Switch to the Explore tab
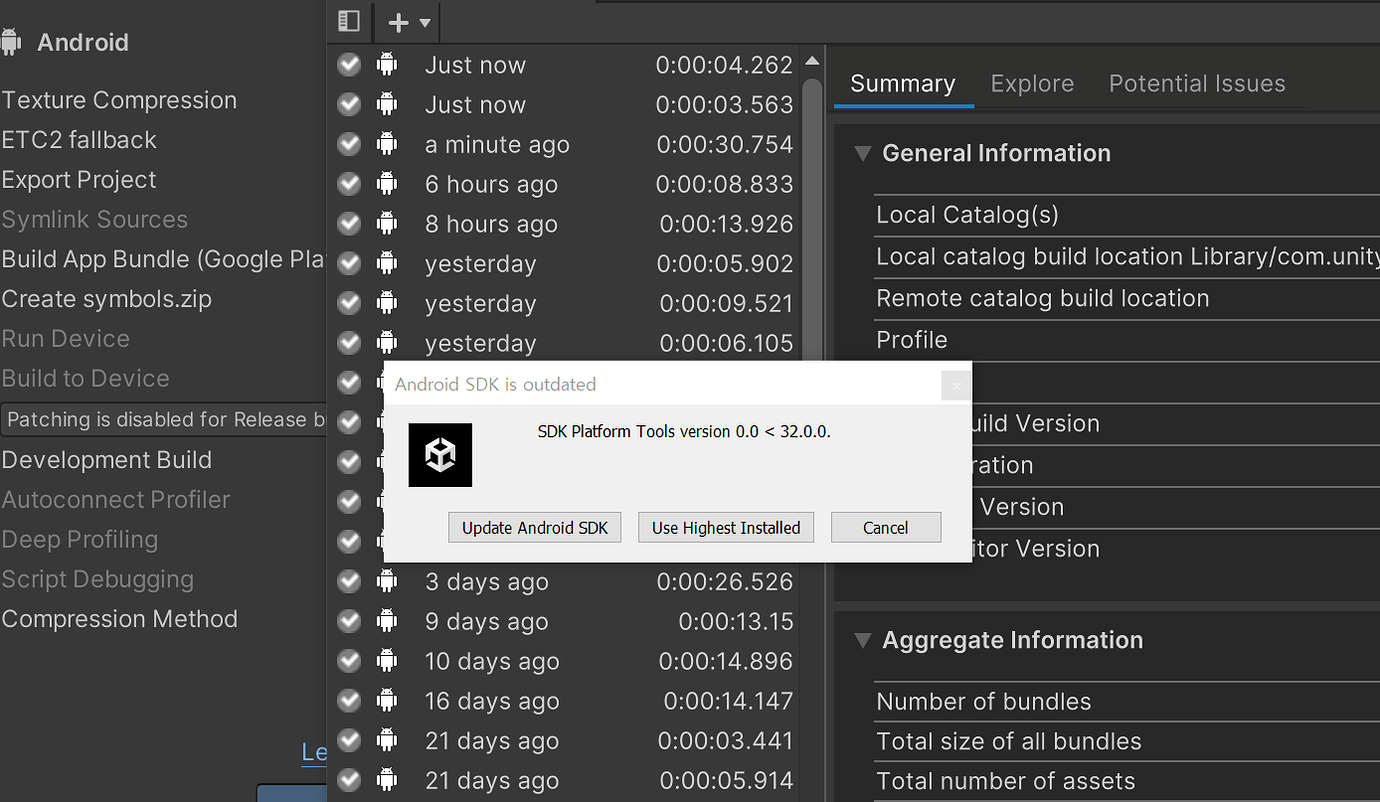 [1032, 84]
